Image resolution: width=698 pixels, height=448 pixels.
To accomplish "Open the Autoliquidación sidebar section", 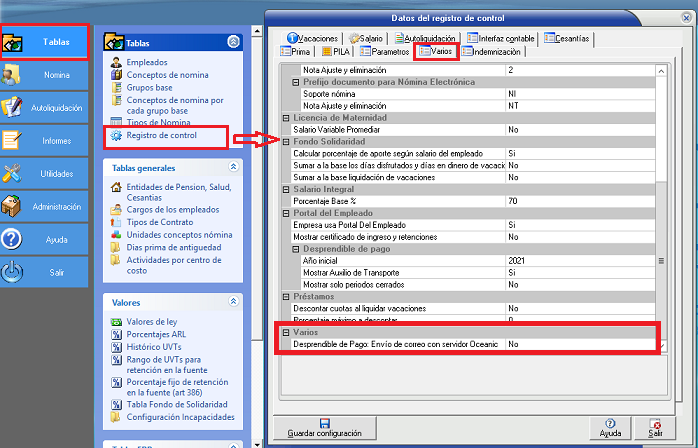I will [x=14, y=107].
